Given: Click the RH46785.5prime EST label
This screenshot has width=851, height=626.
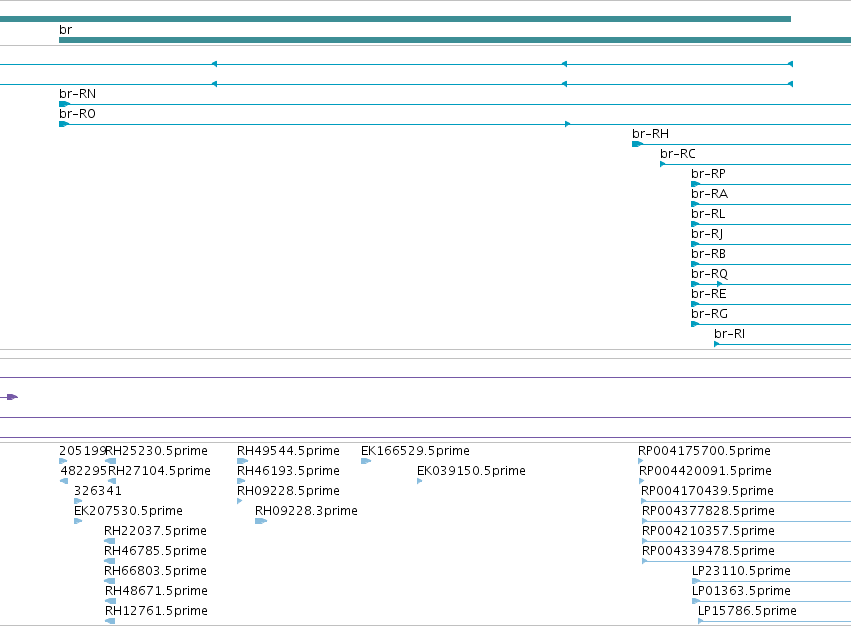Looking at the screenshot, I should pos(155,551).
